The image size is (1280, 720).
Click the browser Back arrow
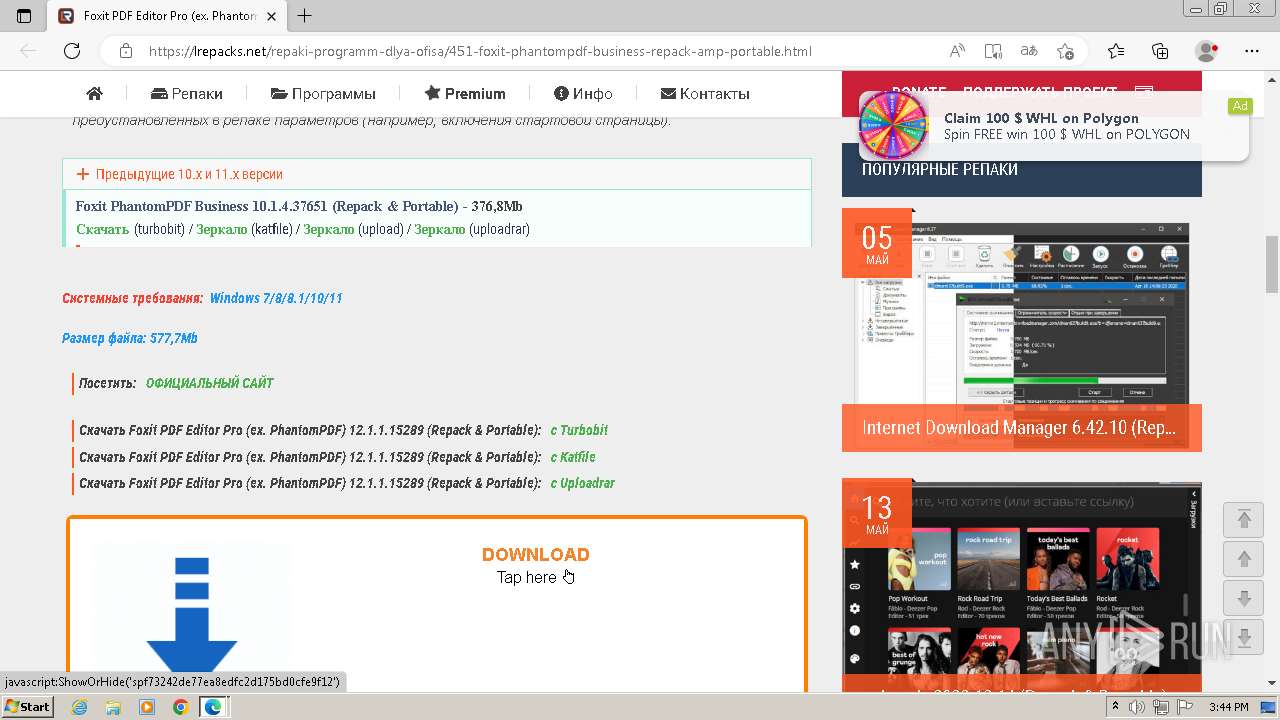(x=28, y=51)
